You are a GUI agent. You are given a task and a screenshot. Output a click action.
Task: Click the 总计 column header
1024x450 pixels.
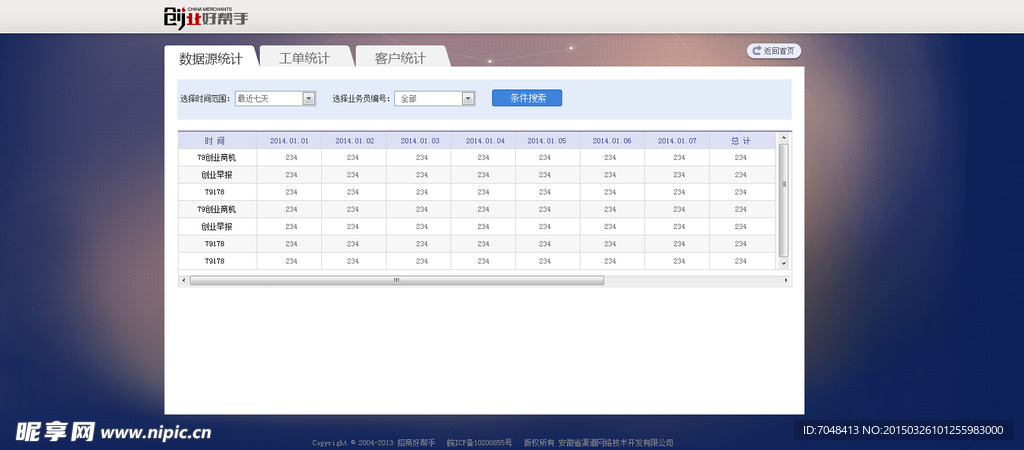(740, 141)
